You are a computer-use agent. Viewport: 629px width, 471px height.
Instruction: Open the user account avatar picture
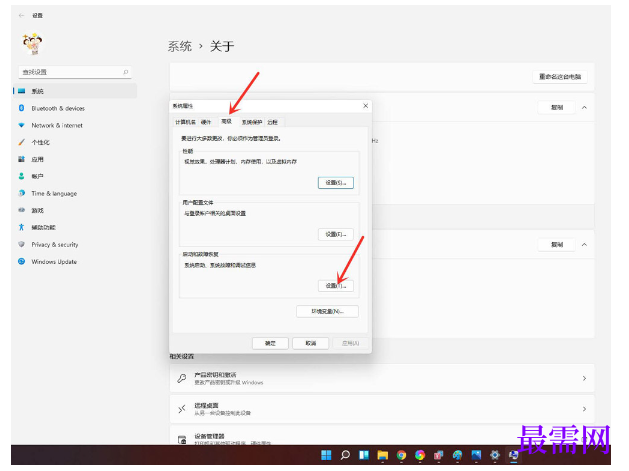click(32, 44)
